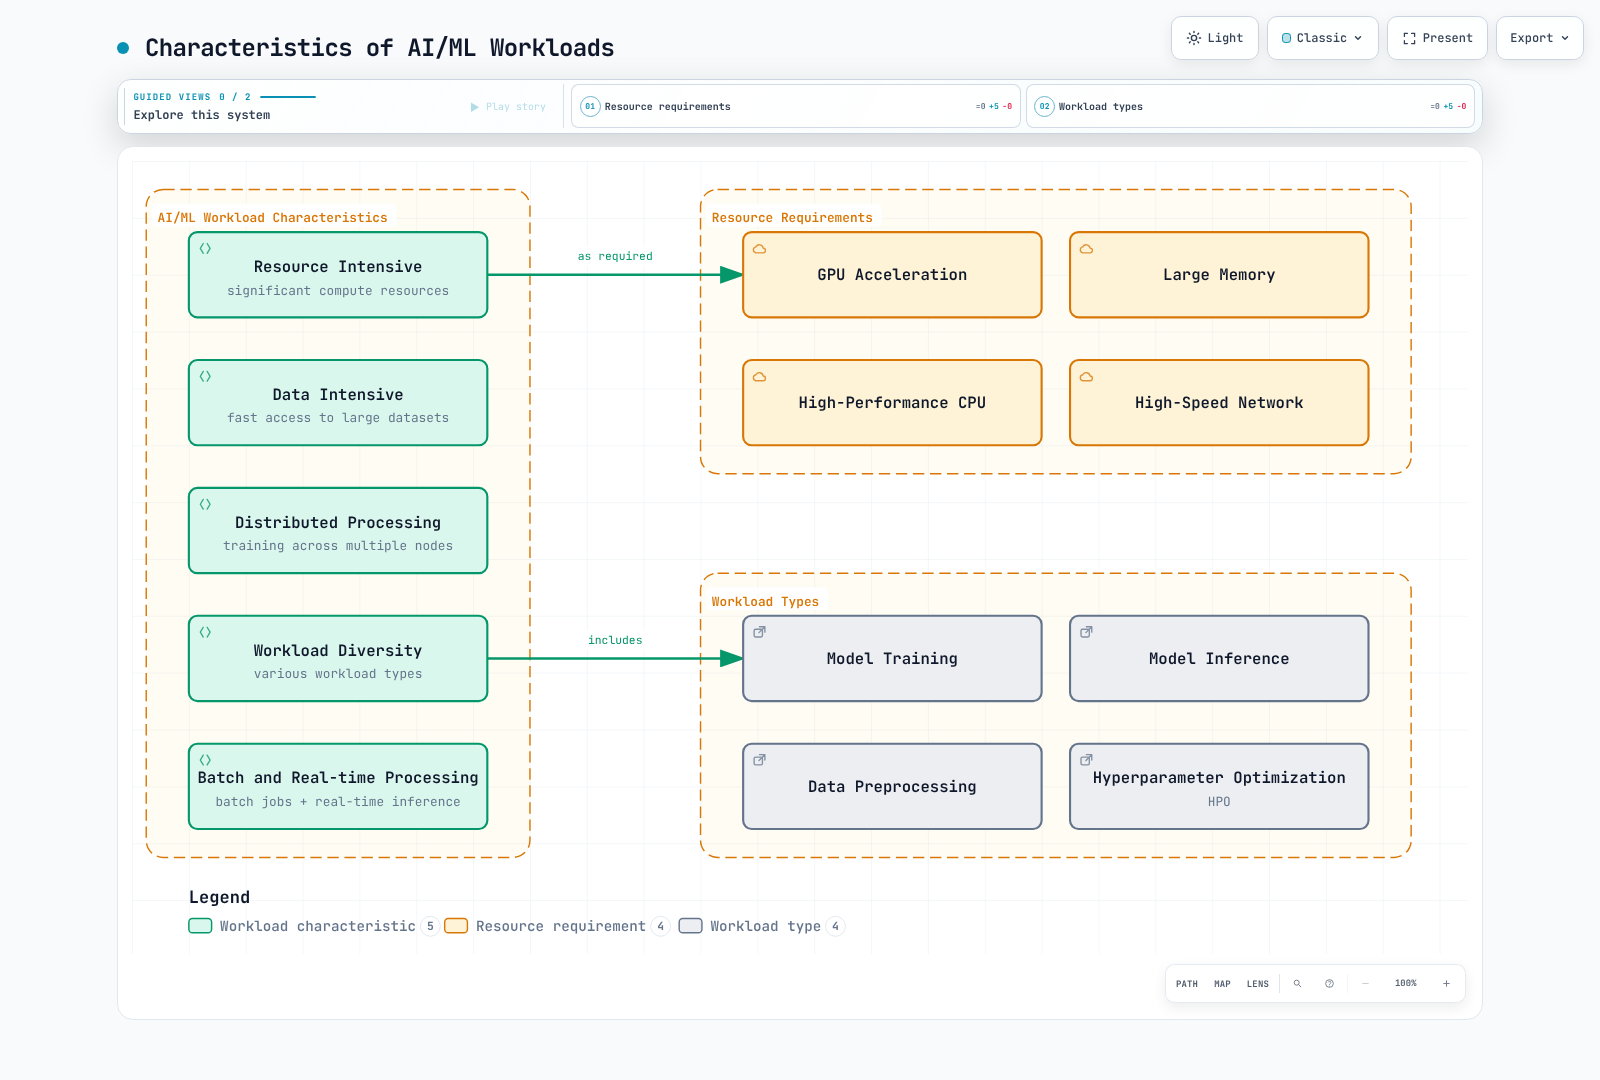Click the 'Workload Types' group label
The width and height of the screenshot is (1600, 1080).
pos(765,602)
